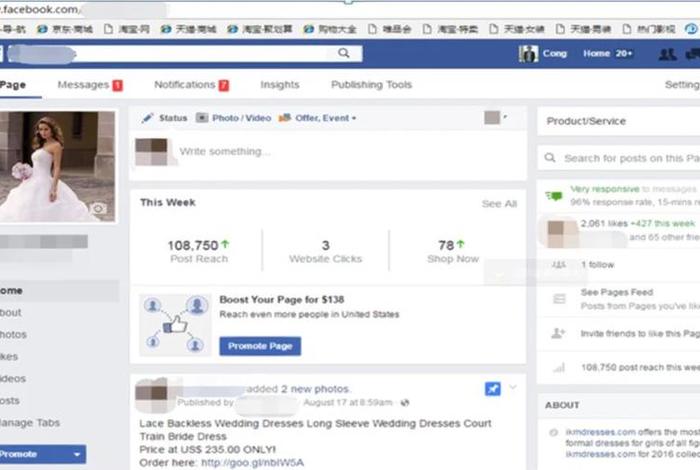This screenshot has width=700, height=470.
Task: Click Invite friends to like this Page
Action: click(640, 333)
